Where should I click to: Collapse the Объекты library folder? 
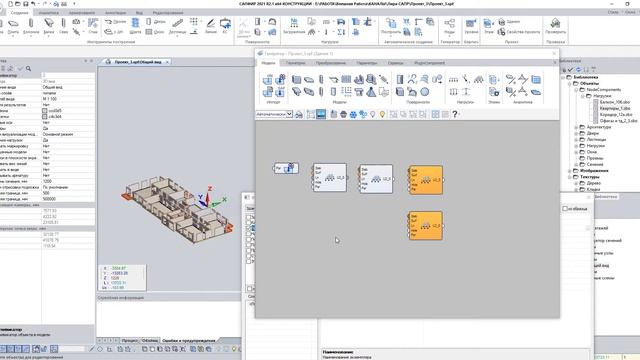pyautogui.click(x=570, y=83)
